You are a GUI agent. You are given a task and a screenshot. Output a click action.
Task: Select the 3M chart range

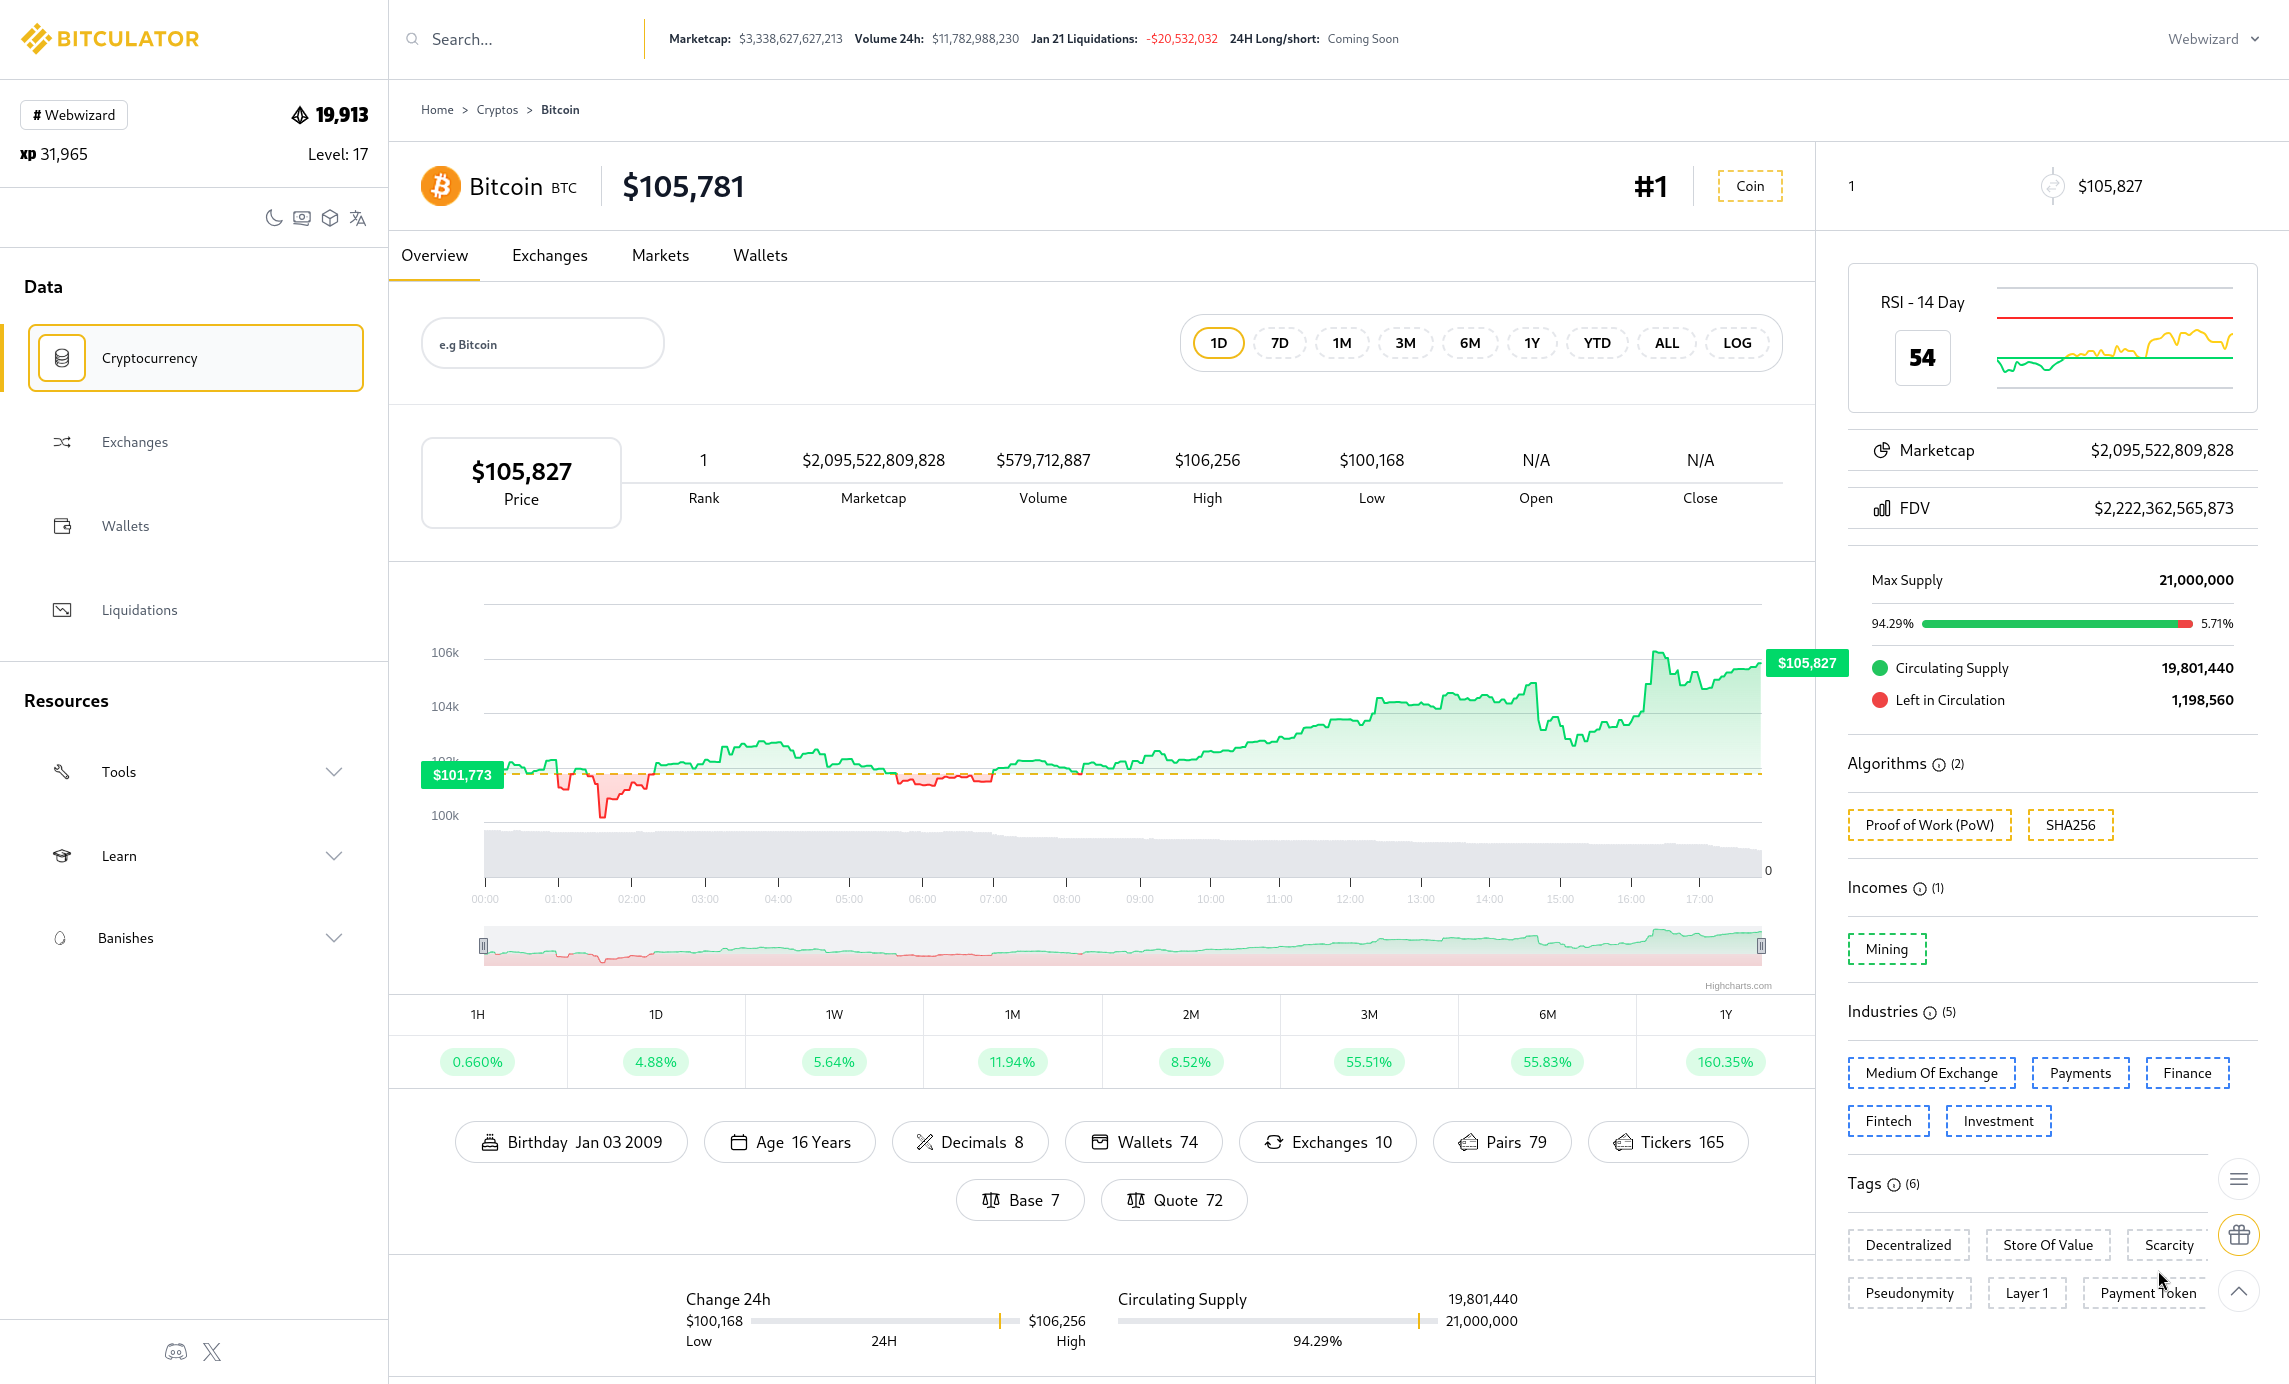[1405, 343]
